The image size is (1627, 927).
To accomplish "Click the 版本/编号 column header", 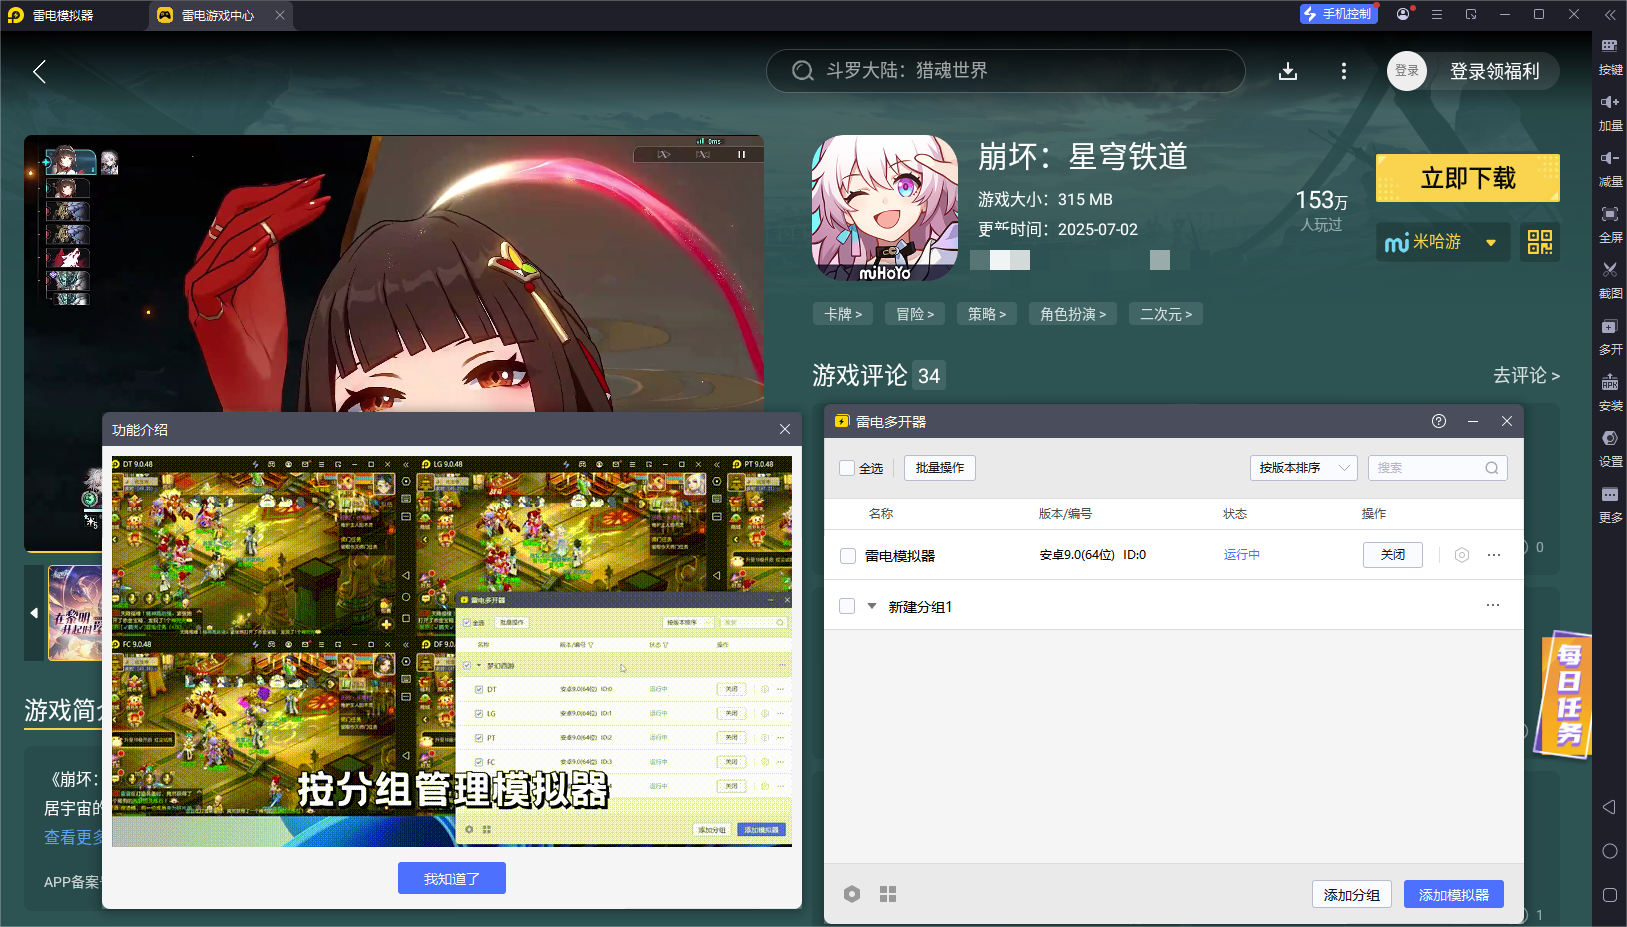I will [1065, 513].
